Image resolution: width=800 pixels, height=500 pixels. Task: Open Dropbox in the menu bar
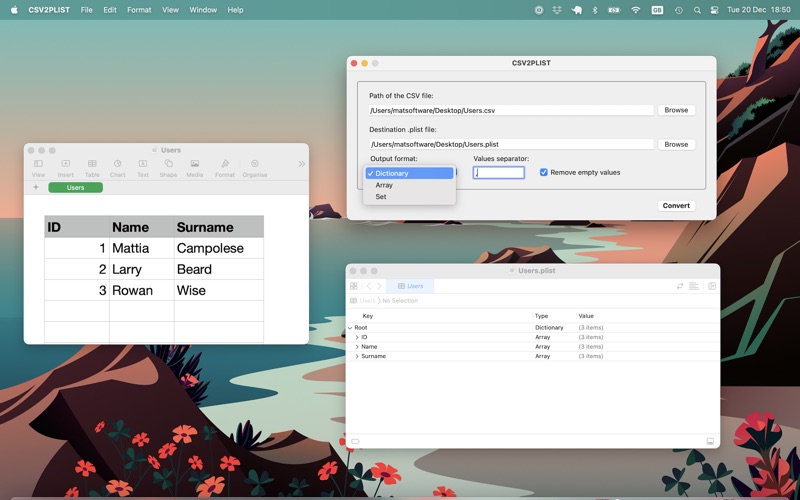[x=557, y=10]
